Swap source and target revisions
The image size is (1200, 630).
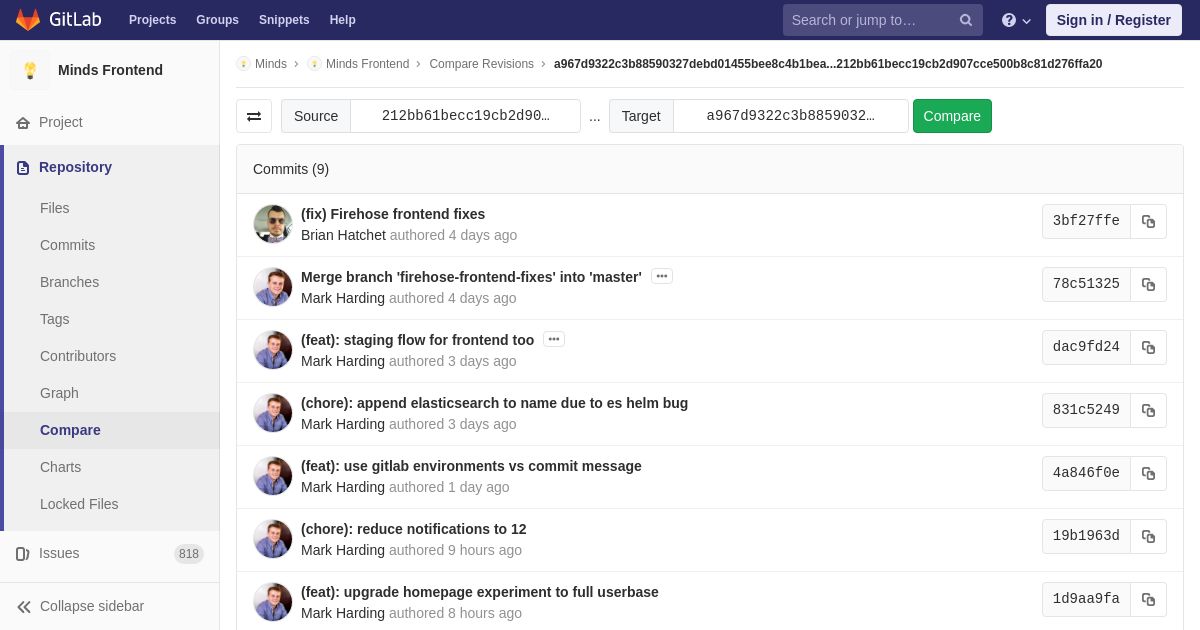pyautogui.click(x=254, y=116)
